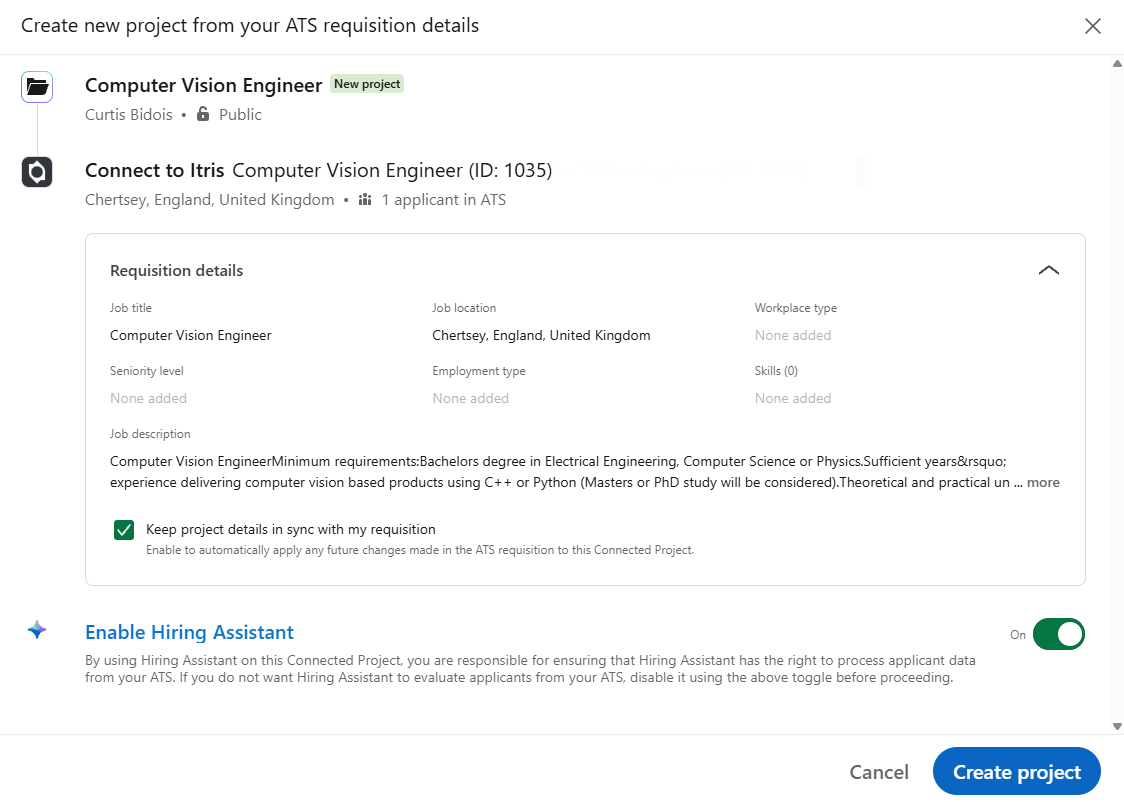Screen dimensions: 1124x802
Task: Open the Enable Hiring Assistant link
Action: (x=189, y=632)
